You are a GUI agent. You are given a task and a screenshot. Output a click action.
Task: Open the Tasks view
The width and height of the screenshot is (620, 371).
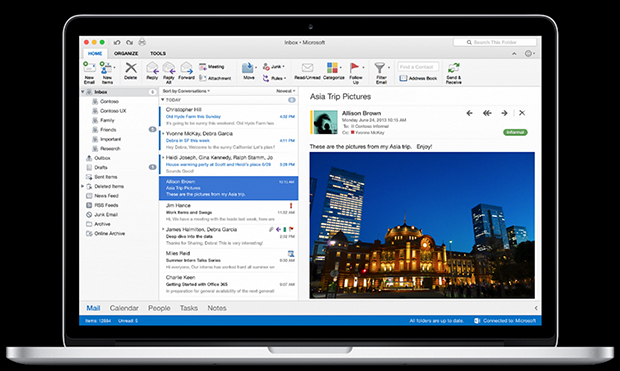pos(189,308)
